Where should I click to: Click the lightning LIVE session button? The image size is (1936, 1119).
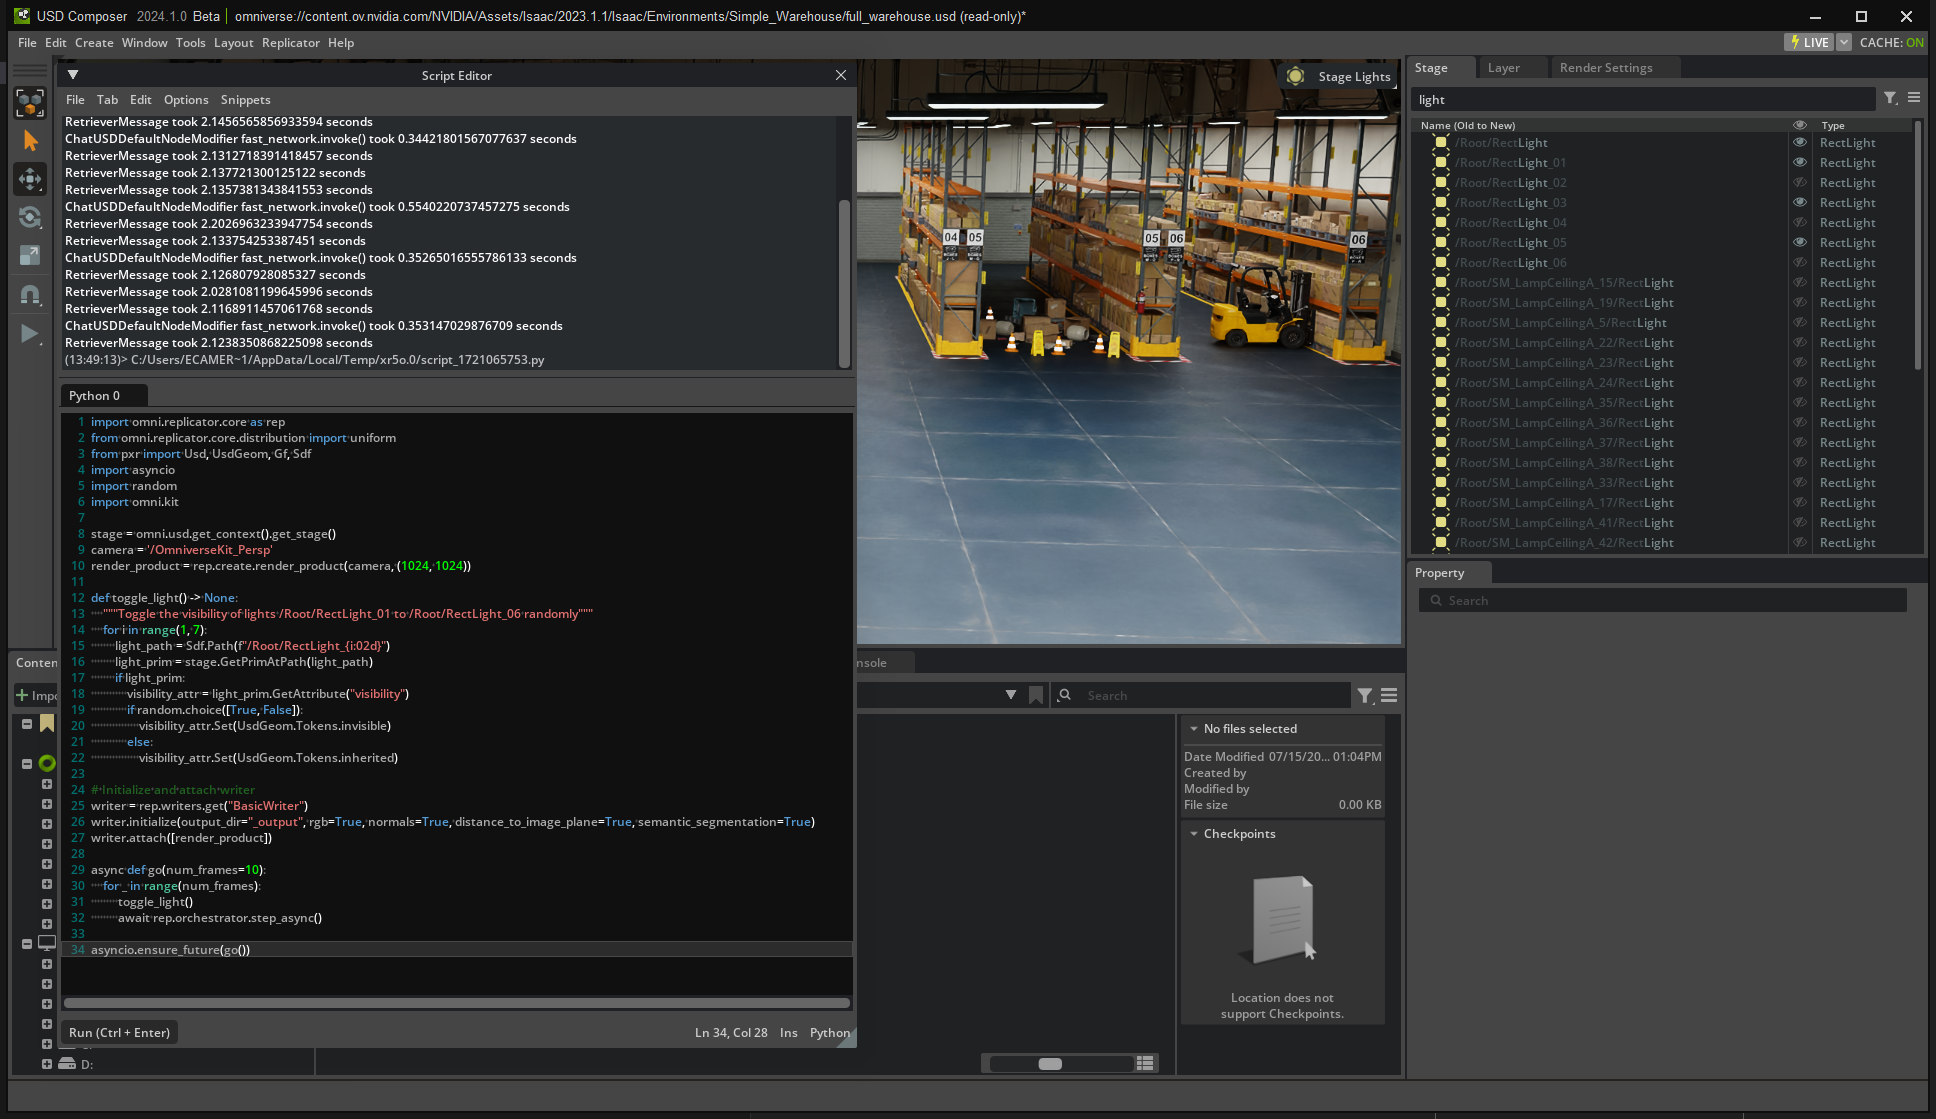(x=1809, y=42)
